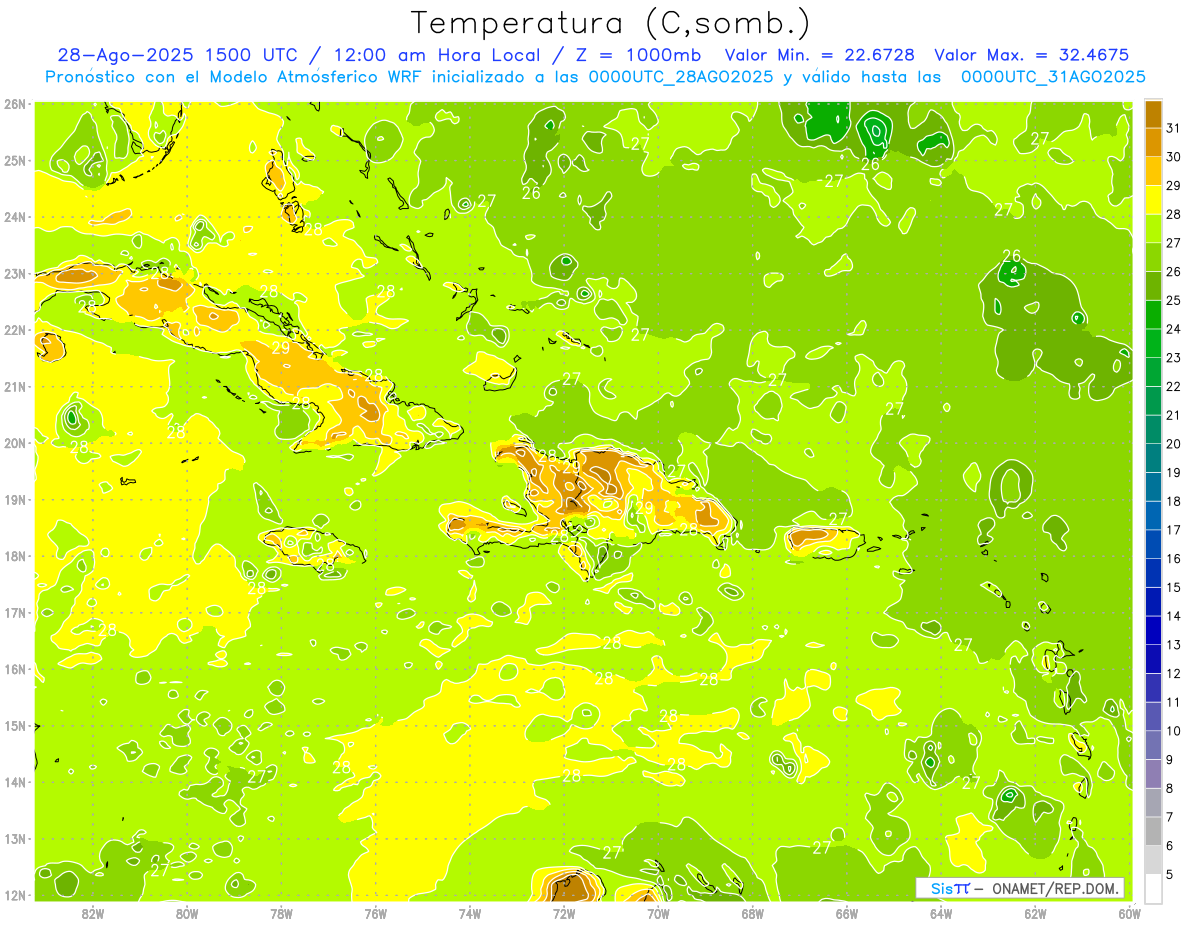Click color scale label '20'
This screenshot has height=927, width=1200.
pyautogui.click(x=1173, y=444)
